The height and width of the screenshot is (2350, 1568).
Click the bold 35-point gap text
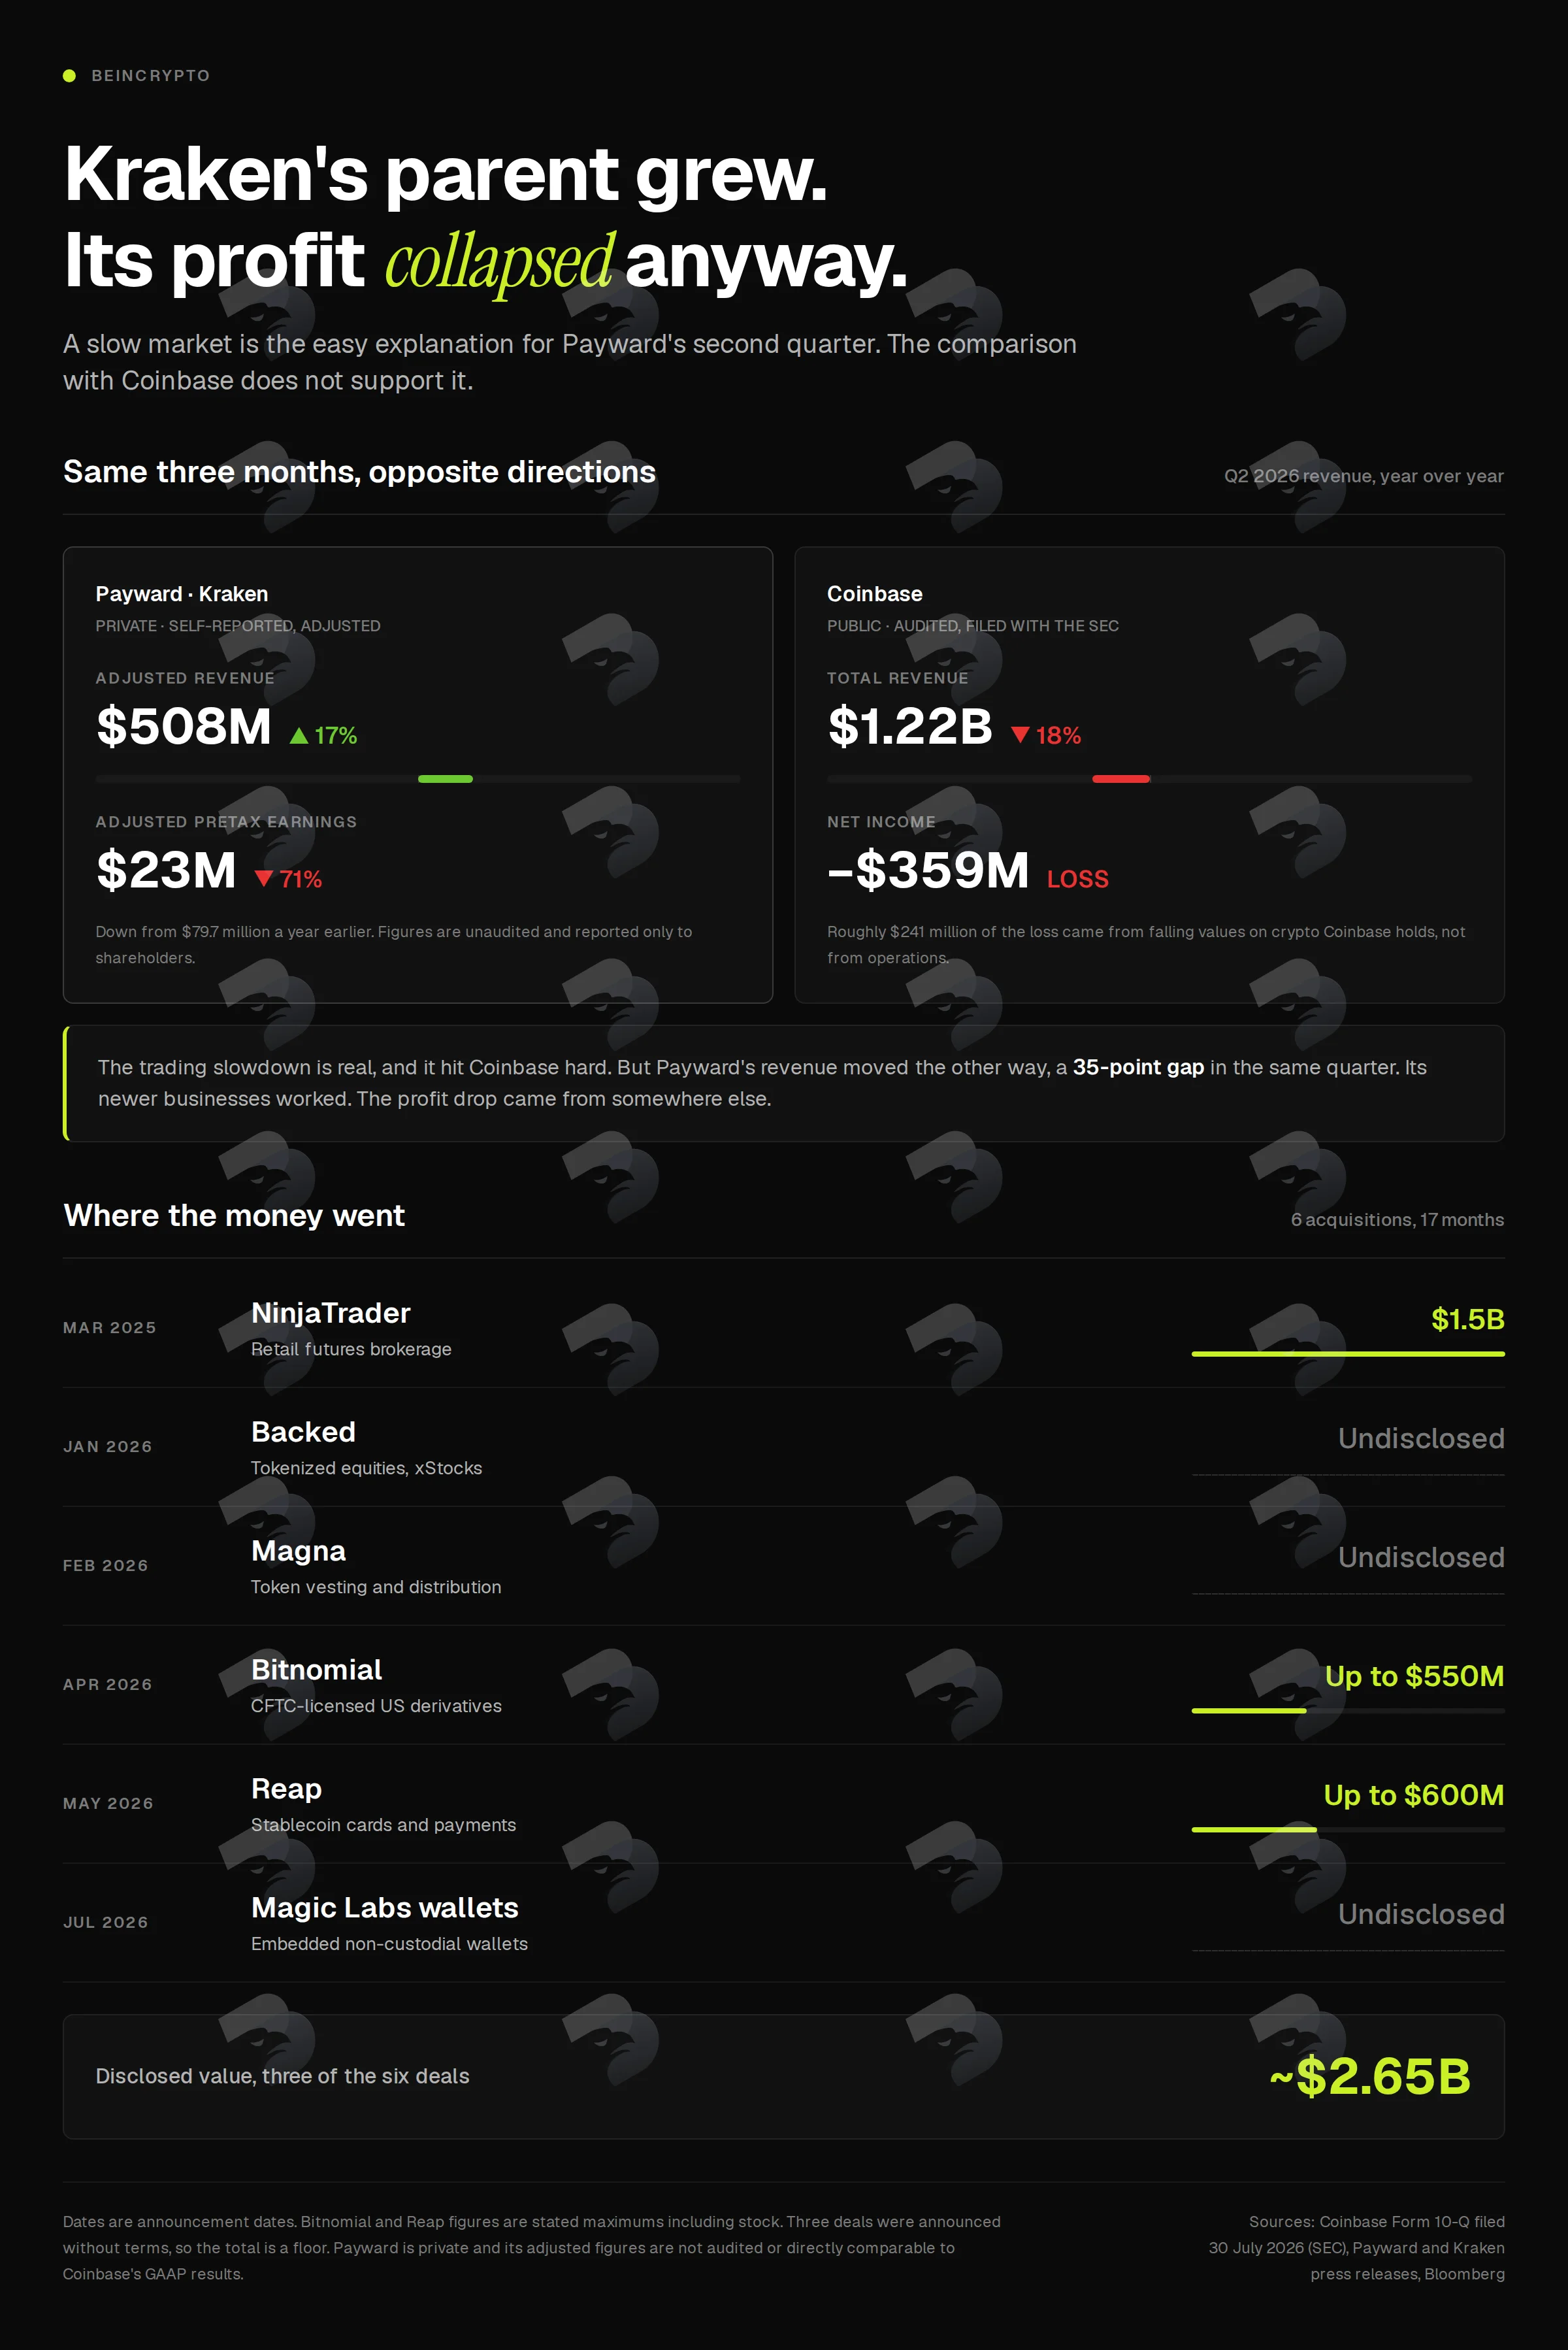pyautogui.click(x=1138, y=1067)
